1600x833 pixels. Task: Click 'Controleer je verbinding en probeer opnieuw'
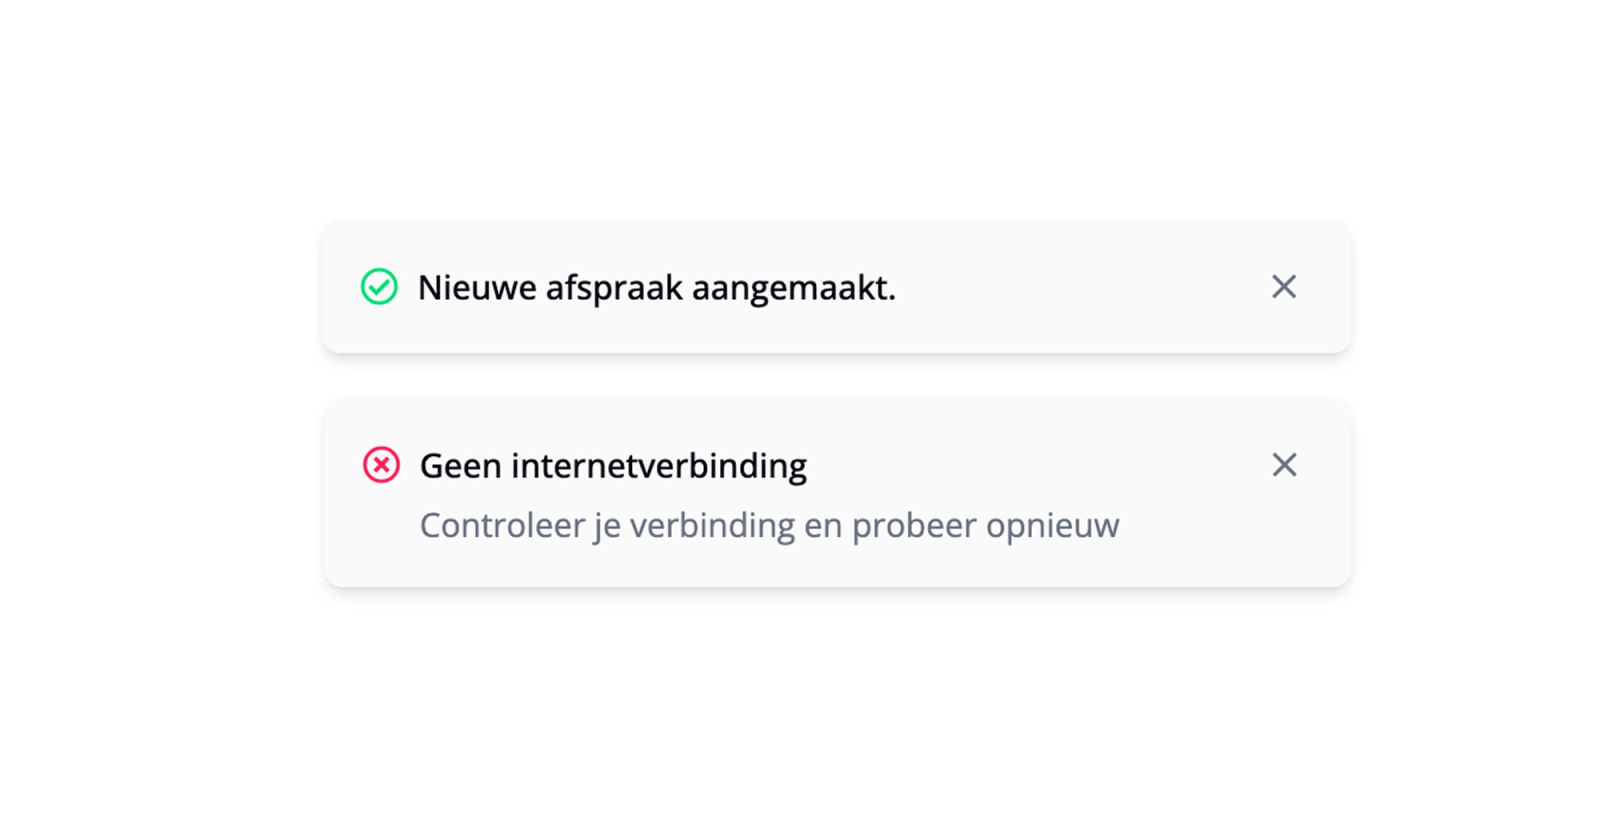[770, 525]
